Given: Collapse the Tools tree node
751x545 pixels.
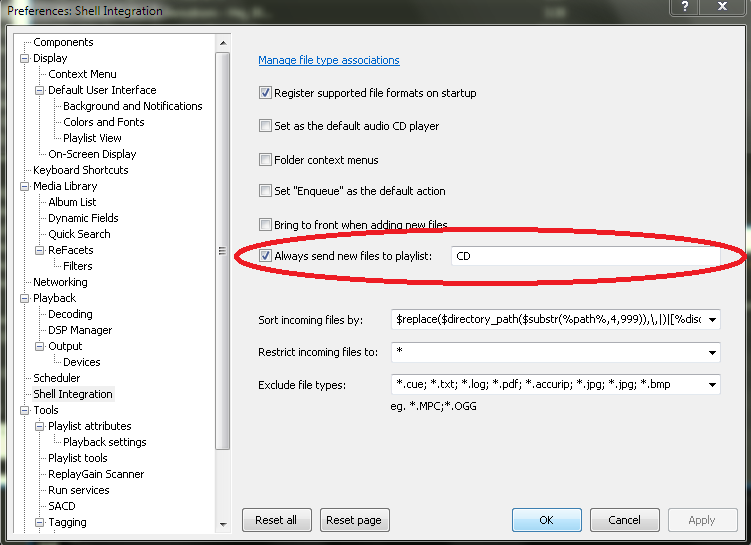Looking at the screenshot, I should (x=24, y=410).
